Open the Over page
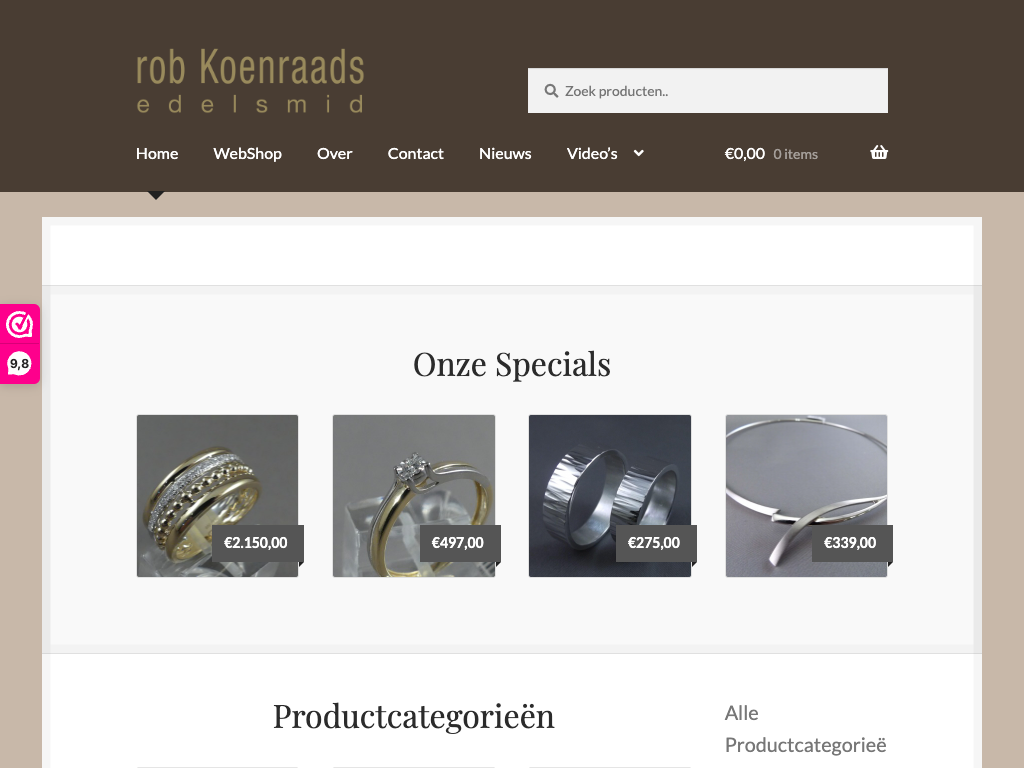This screenshot has height=768, width=1024. pos(334,153)
